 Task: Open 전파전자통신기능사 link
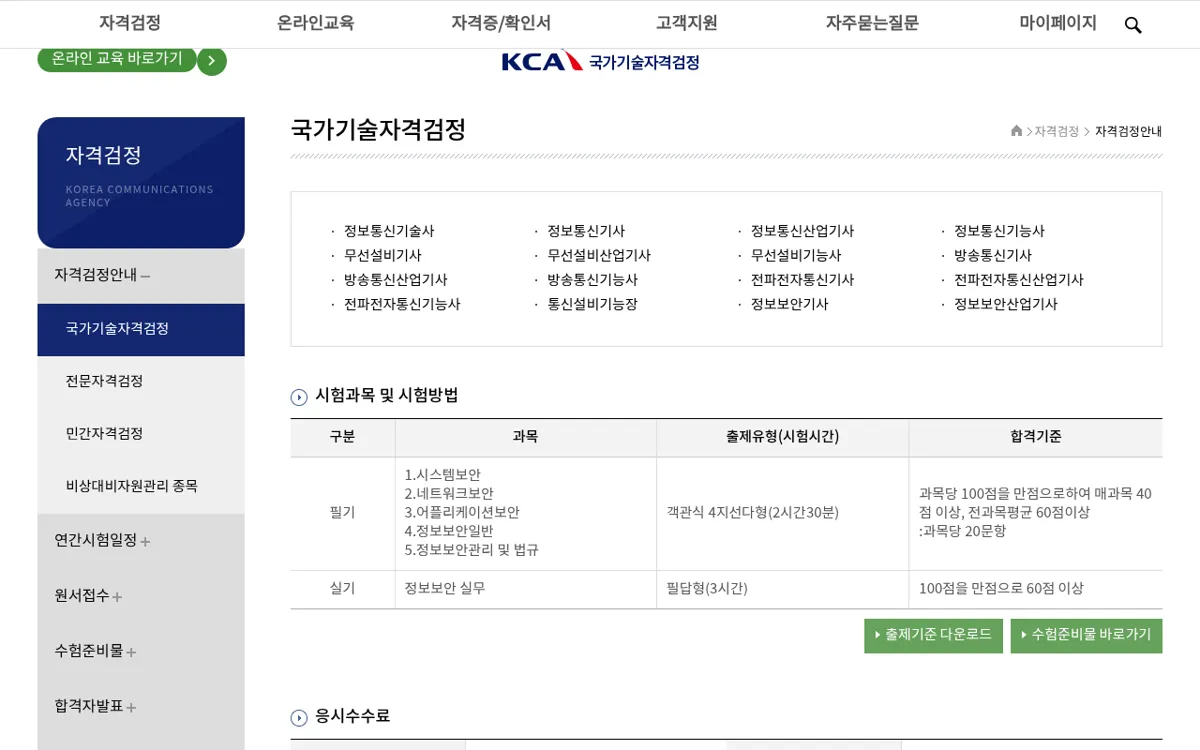tap(402, 305)
